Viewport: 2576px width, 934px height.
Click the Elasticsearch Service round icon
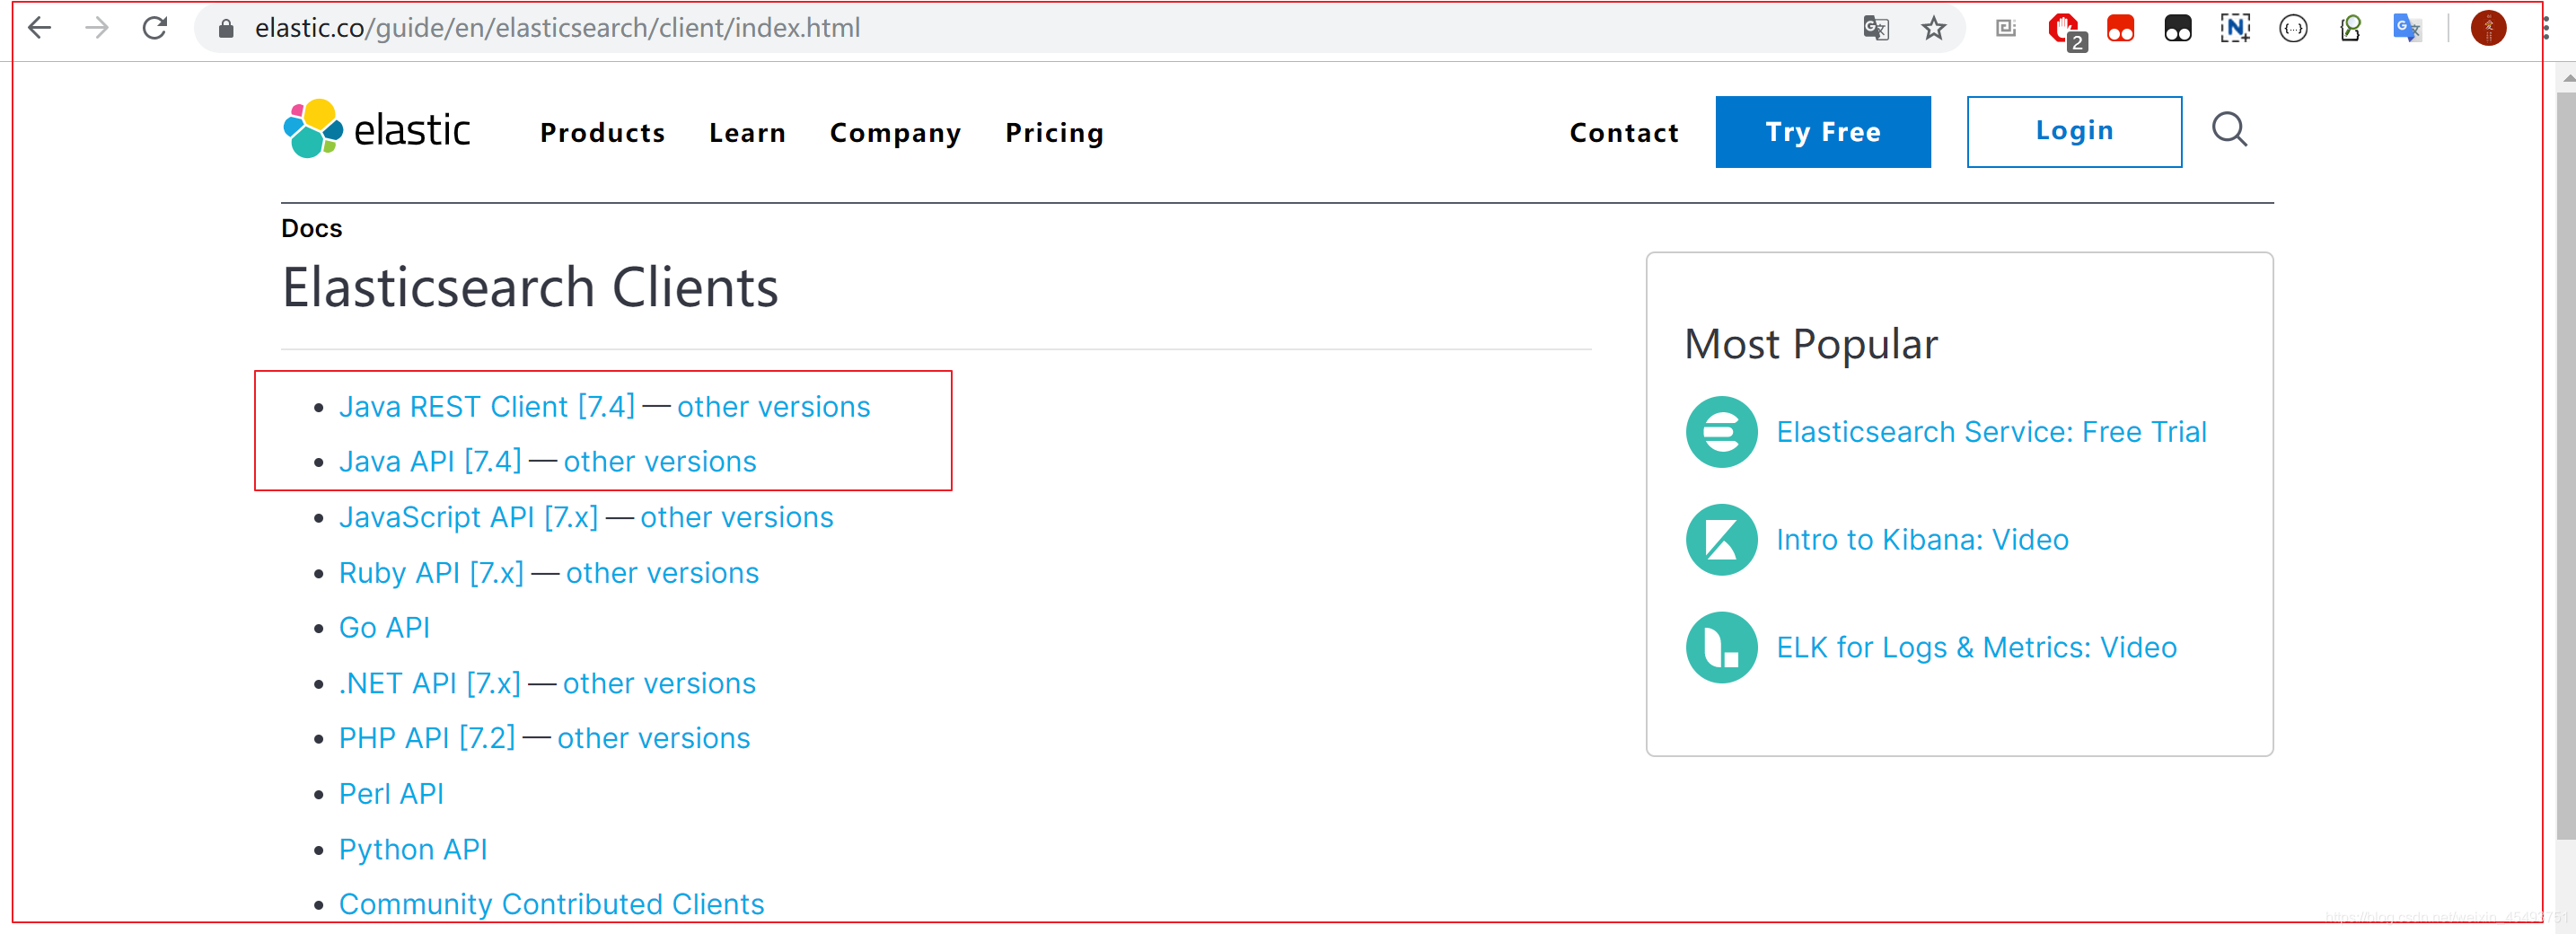tap(1721, 432)
